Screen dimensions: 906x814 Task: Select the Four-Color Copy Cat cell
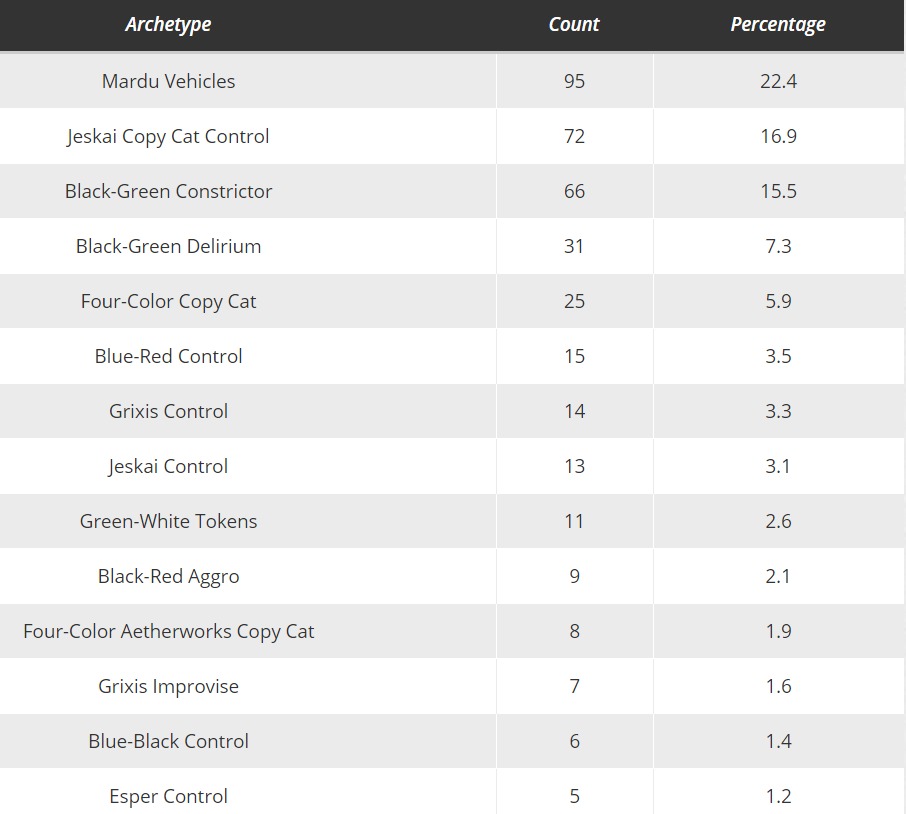(x=168, y=302)
